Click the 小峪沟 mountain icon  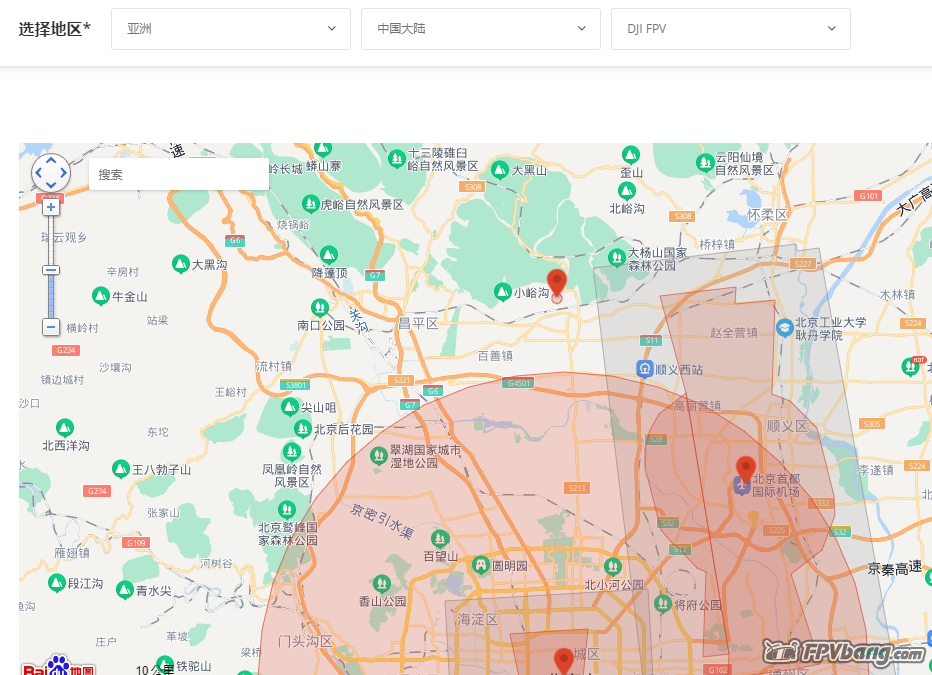click(x=503, y=292)
